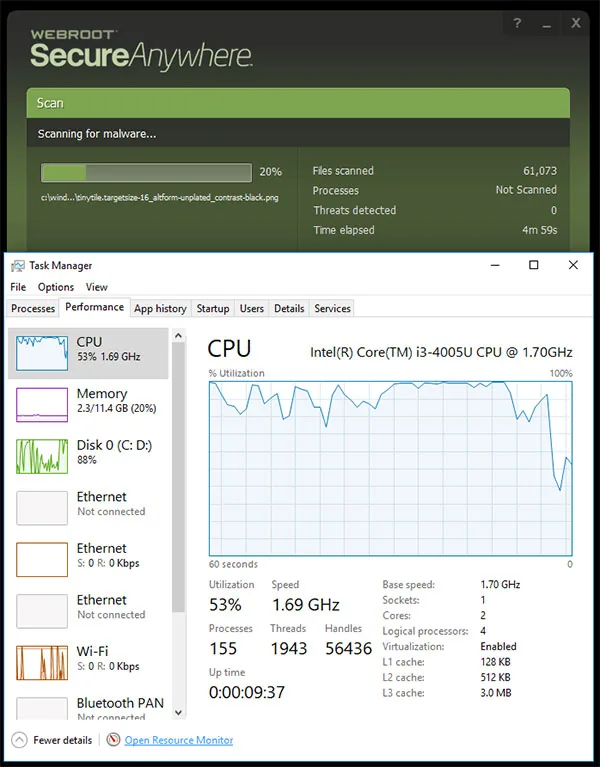Viewport: 600px width, 767px height.
Task: Switch to the Processes tab
Action: [x=33, y=308]
